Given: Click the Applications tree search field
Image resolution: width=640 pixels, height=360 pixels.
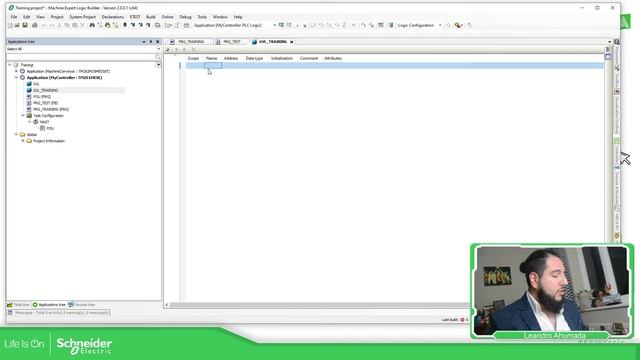Looking at the screenshot, I should 80,56.
